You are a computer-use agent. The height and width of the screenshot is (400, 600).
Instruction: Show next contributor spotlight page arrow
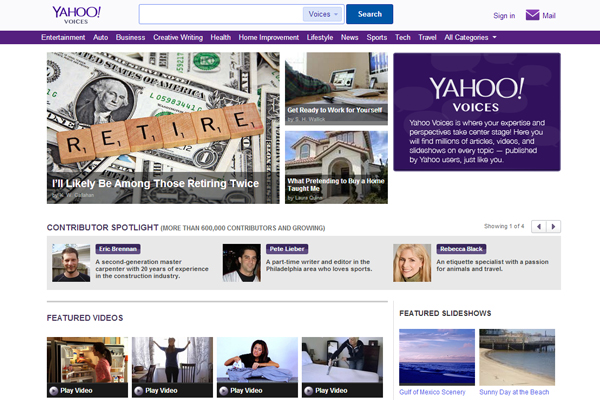coord(553,226)
